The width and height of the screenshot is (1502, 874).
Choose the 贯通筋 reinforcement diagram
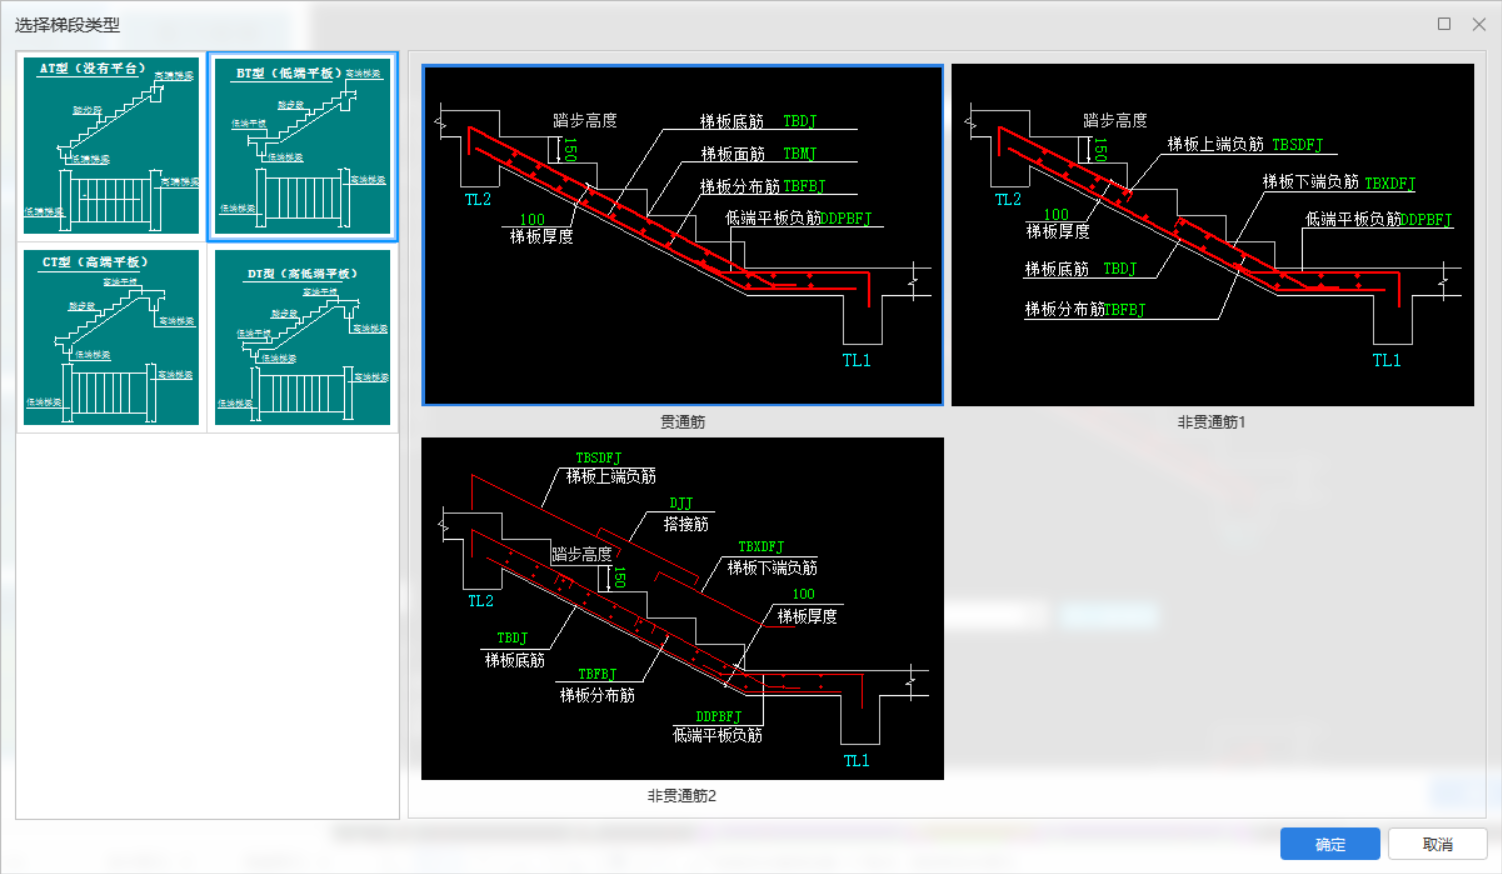pyautogui.click(x=683, y=235)
